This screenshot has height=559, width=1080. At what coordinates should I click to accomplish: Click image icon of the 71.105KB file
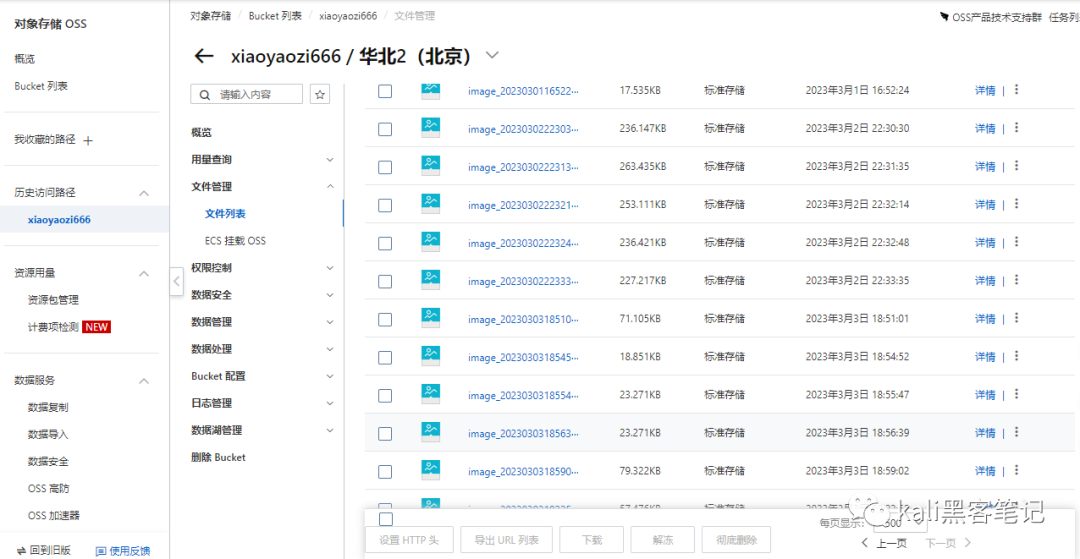click(x=430, y=319)
